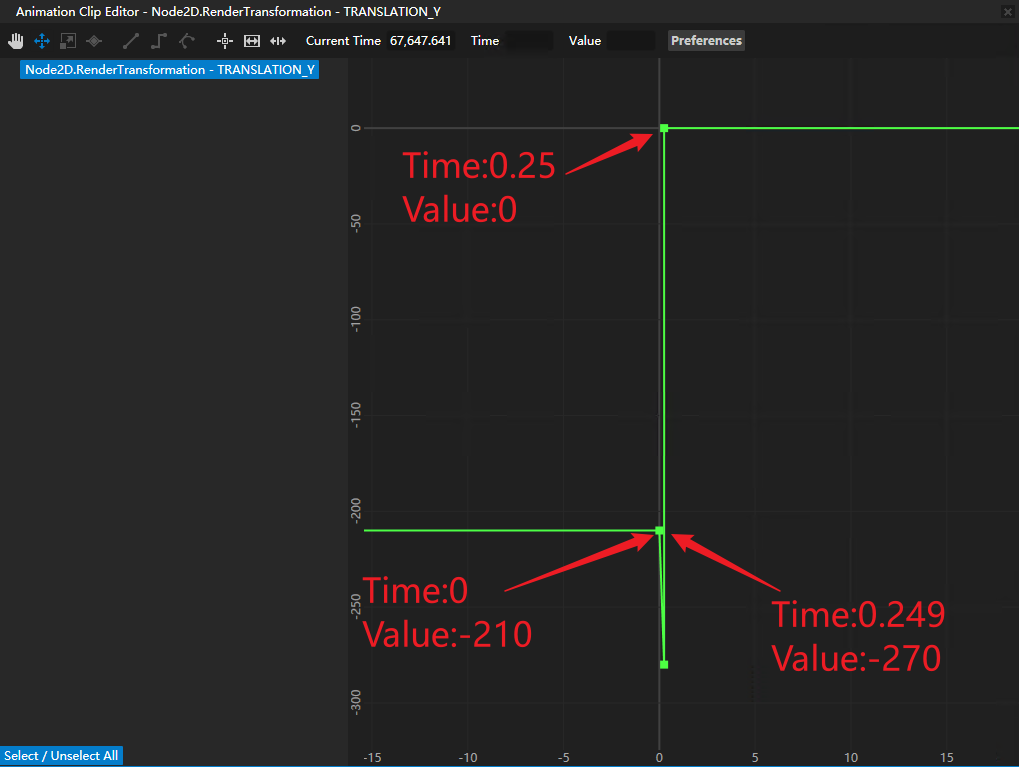Click into the Time input box
The width and height of the screenshot is (1019, 767).
529,40
